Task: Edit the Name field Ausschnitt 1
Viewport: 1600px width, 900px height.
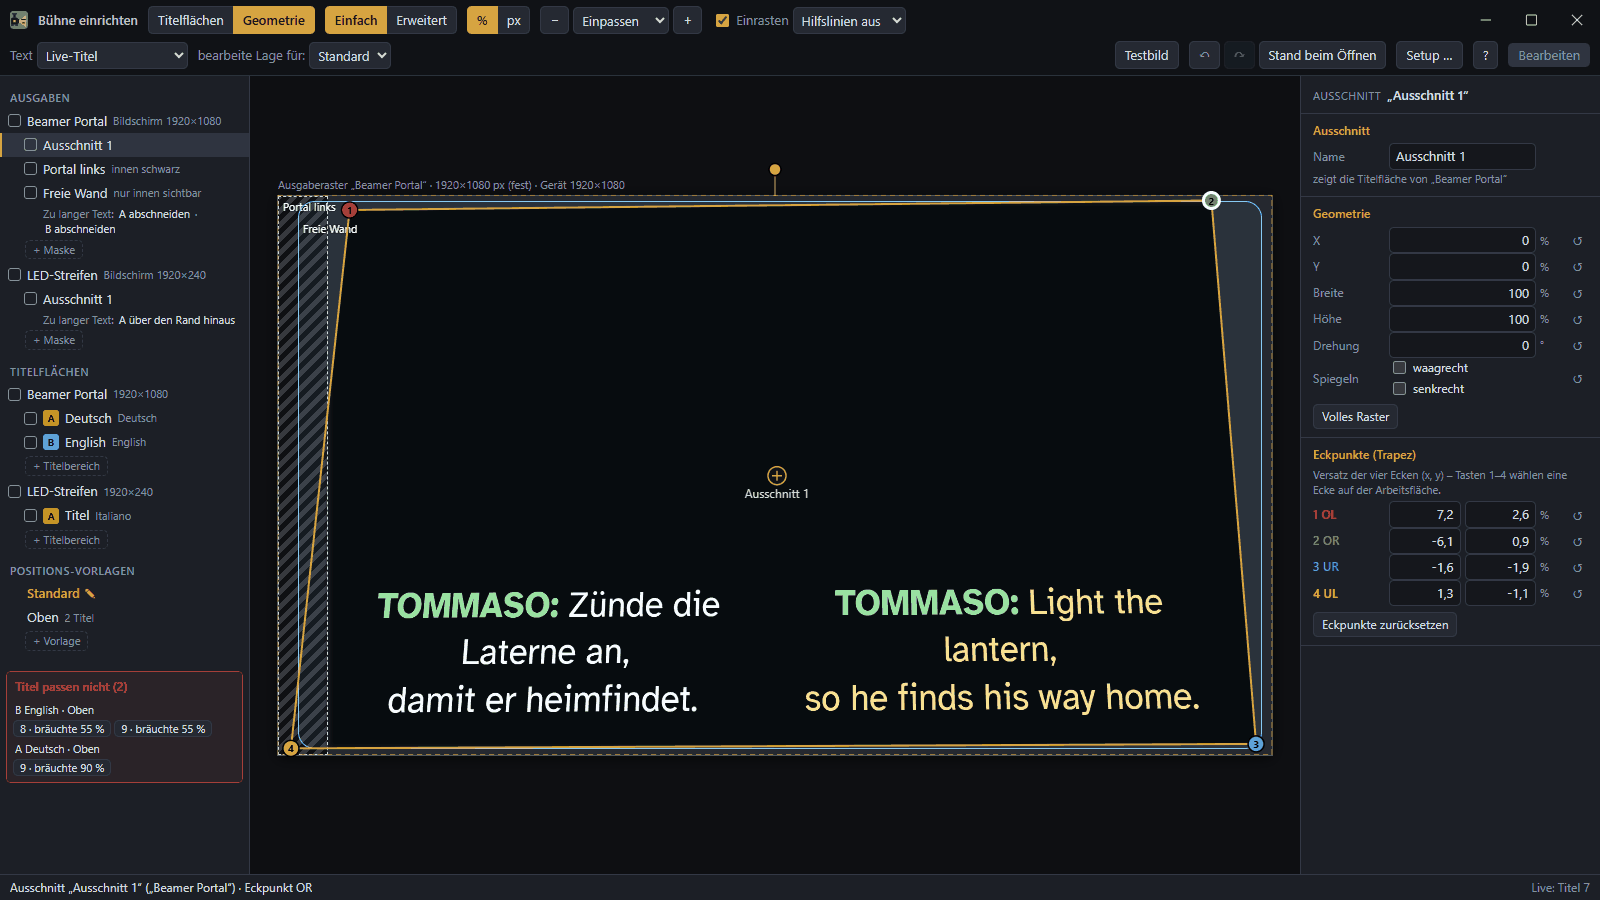Action: tap(1462, 157)
